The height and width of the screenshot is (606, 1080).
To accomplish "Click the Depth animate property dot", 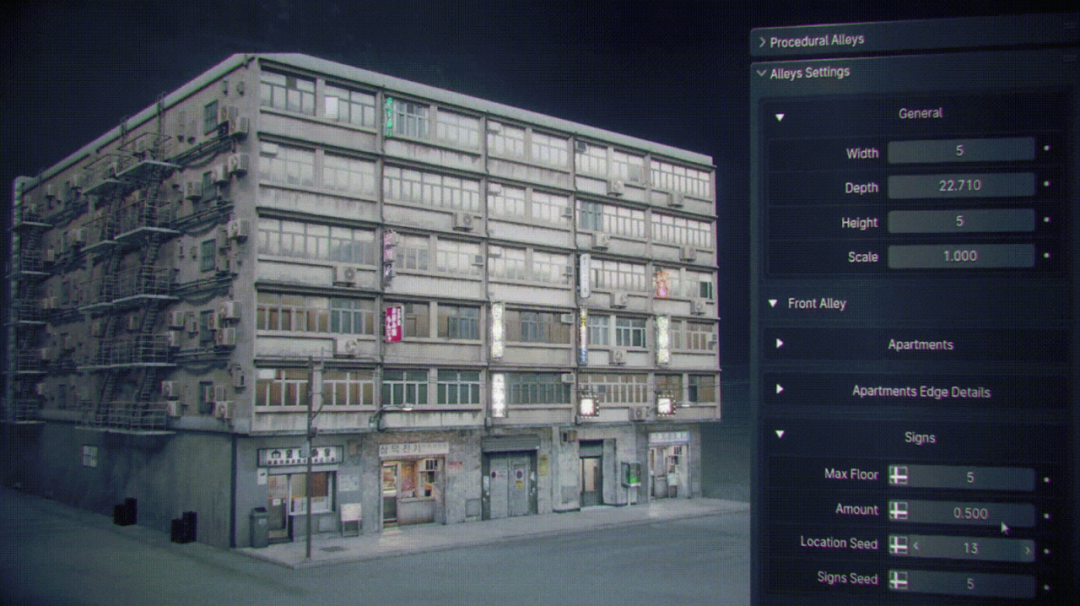I will point(1047,184).
